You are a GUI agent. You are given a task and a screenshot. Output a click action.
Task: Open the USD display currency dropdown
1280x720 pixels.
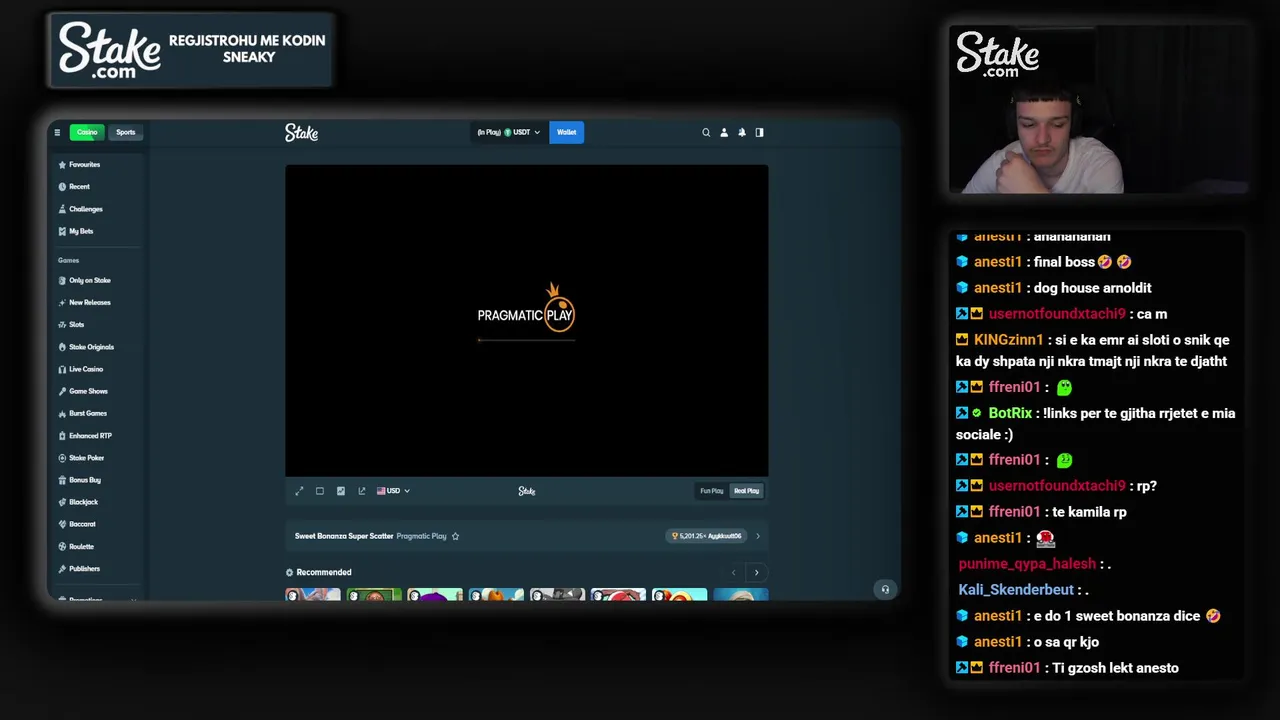point(393,491)
